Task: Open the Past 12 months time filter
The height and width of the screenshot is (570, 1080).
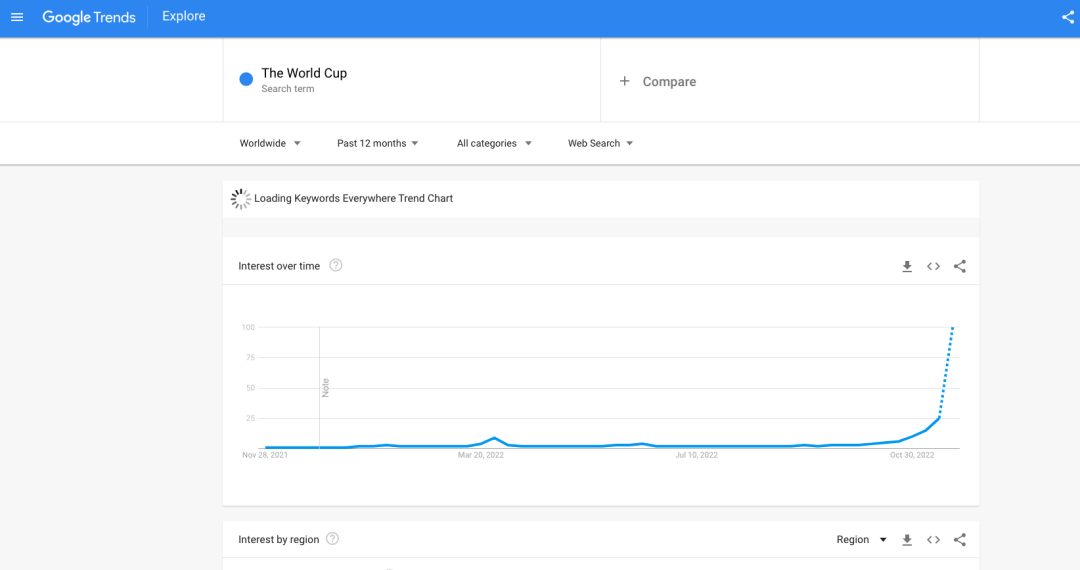Action: coord(378,143)
